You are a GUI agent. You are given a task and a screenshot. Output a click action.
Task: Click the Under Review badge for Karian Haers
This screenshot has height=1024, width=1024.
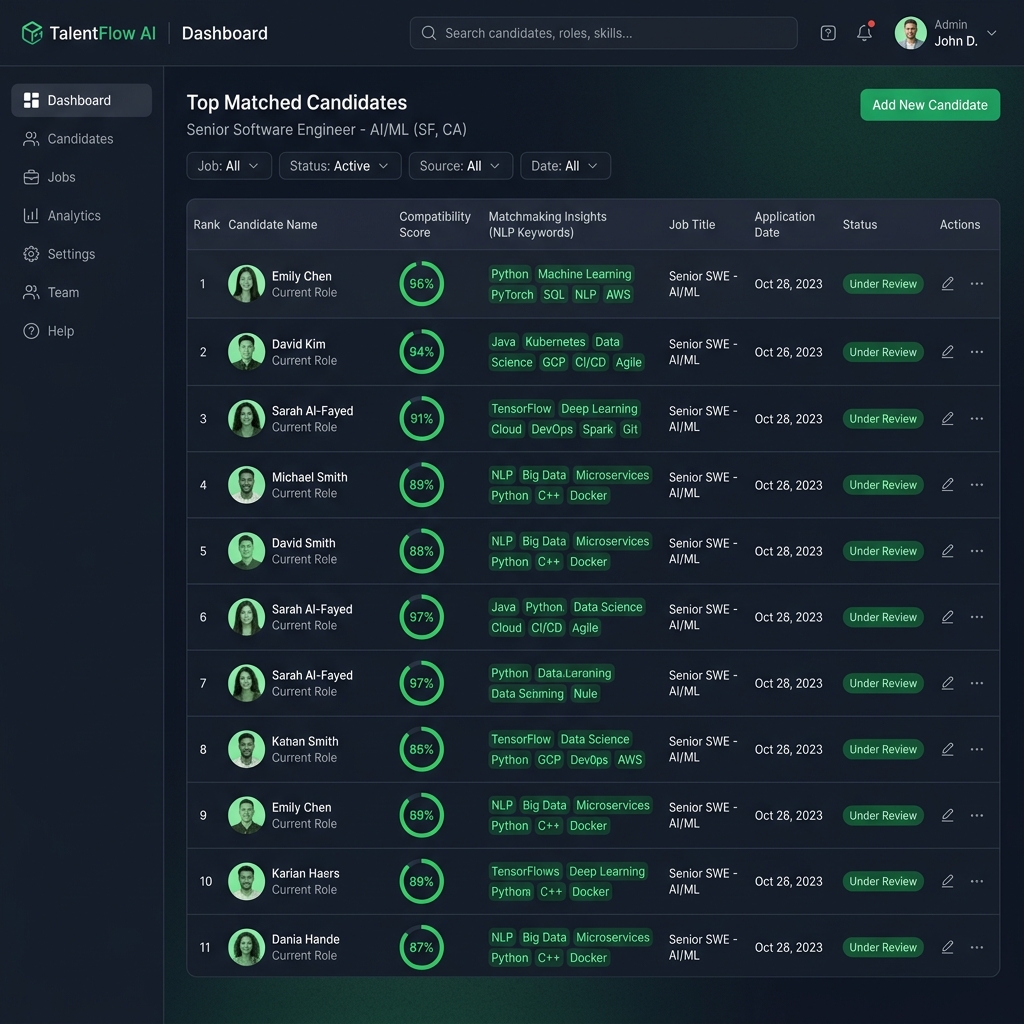click(x=883, y=881)
